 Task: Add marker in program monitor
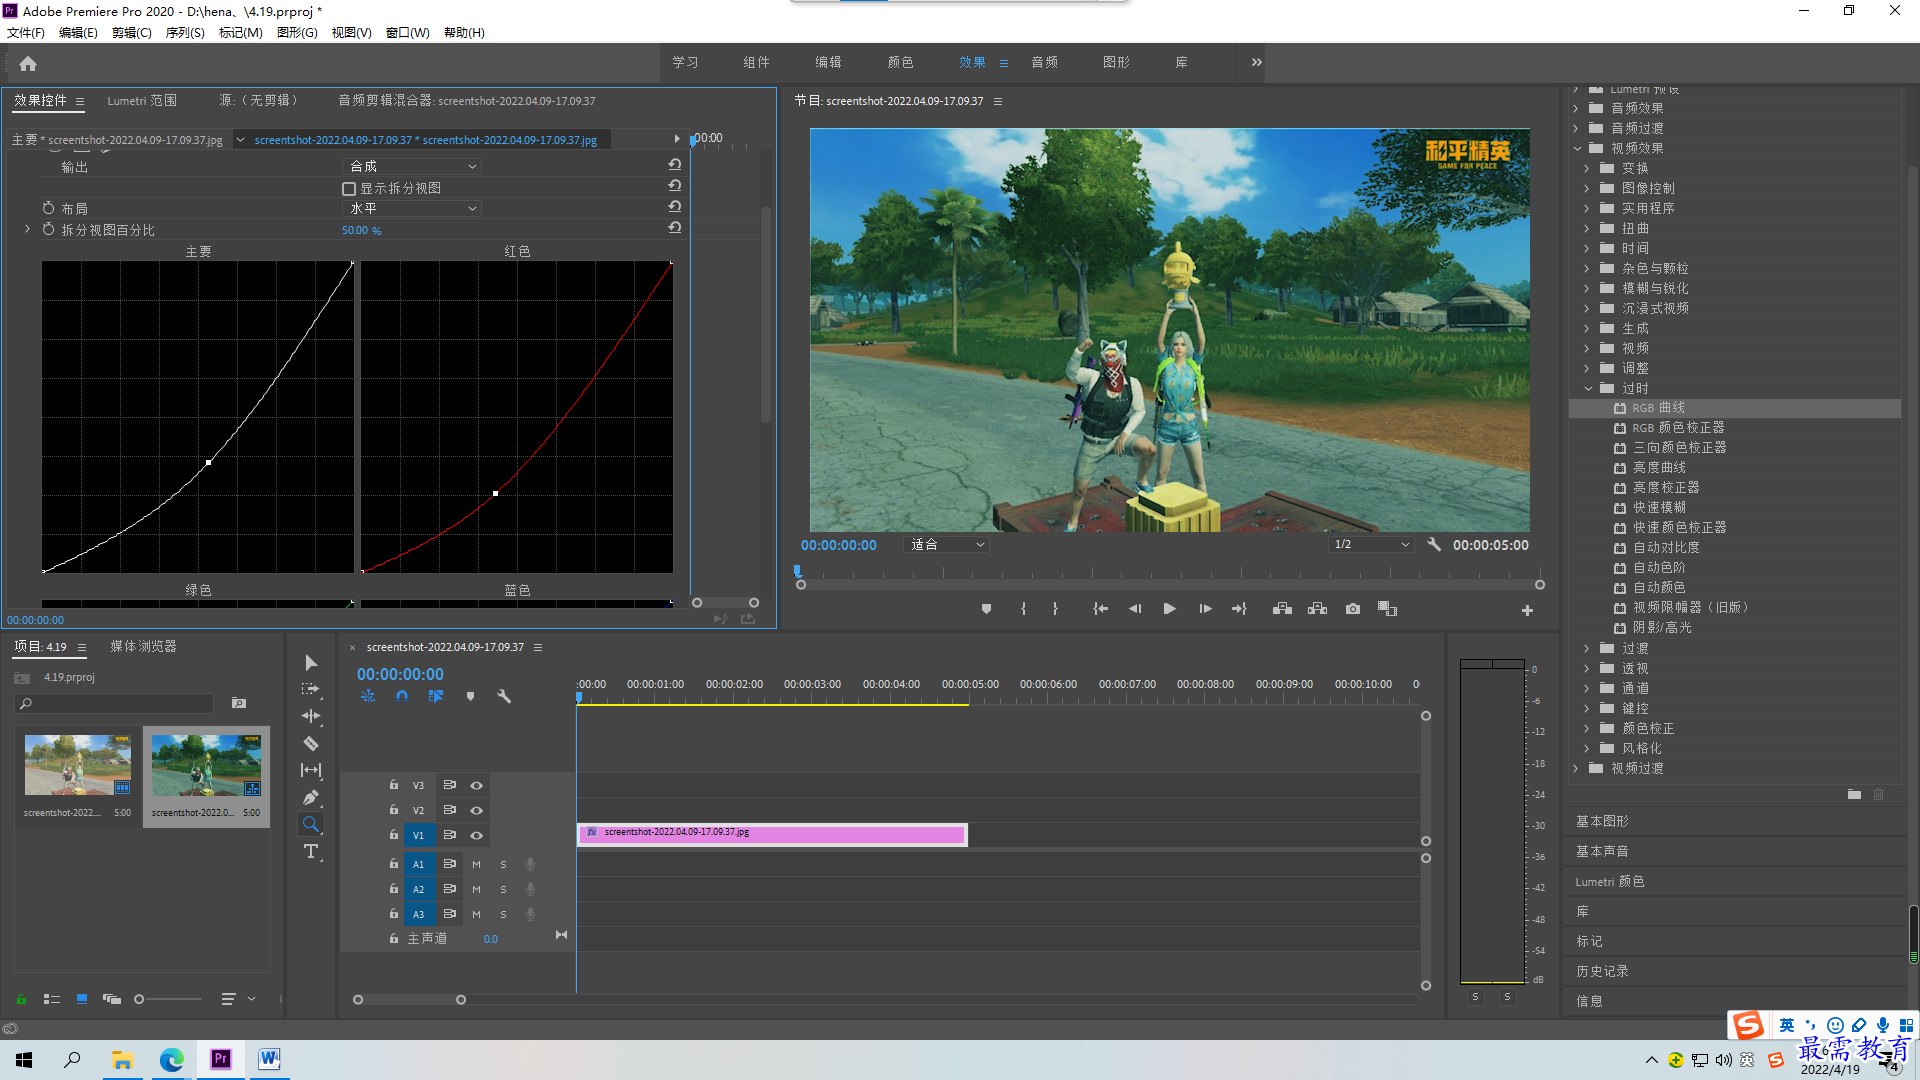click(x=986, y=609)
